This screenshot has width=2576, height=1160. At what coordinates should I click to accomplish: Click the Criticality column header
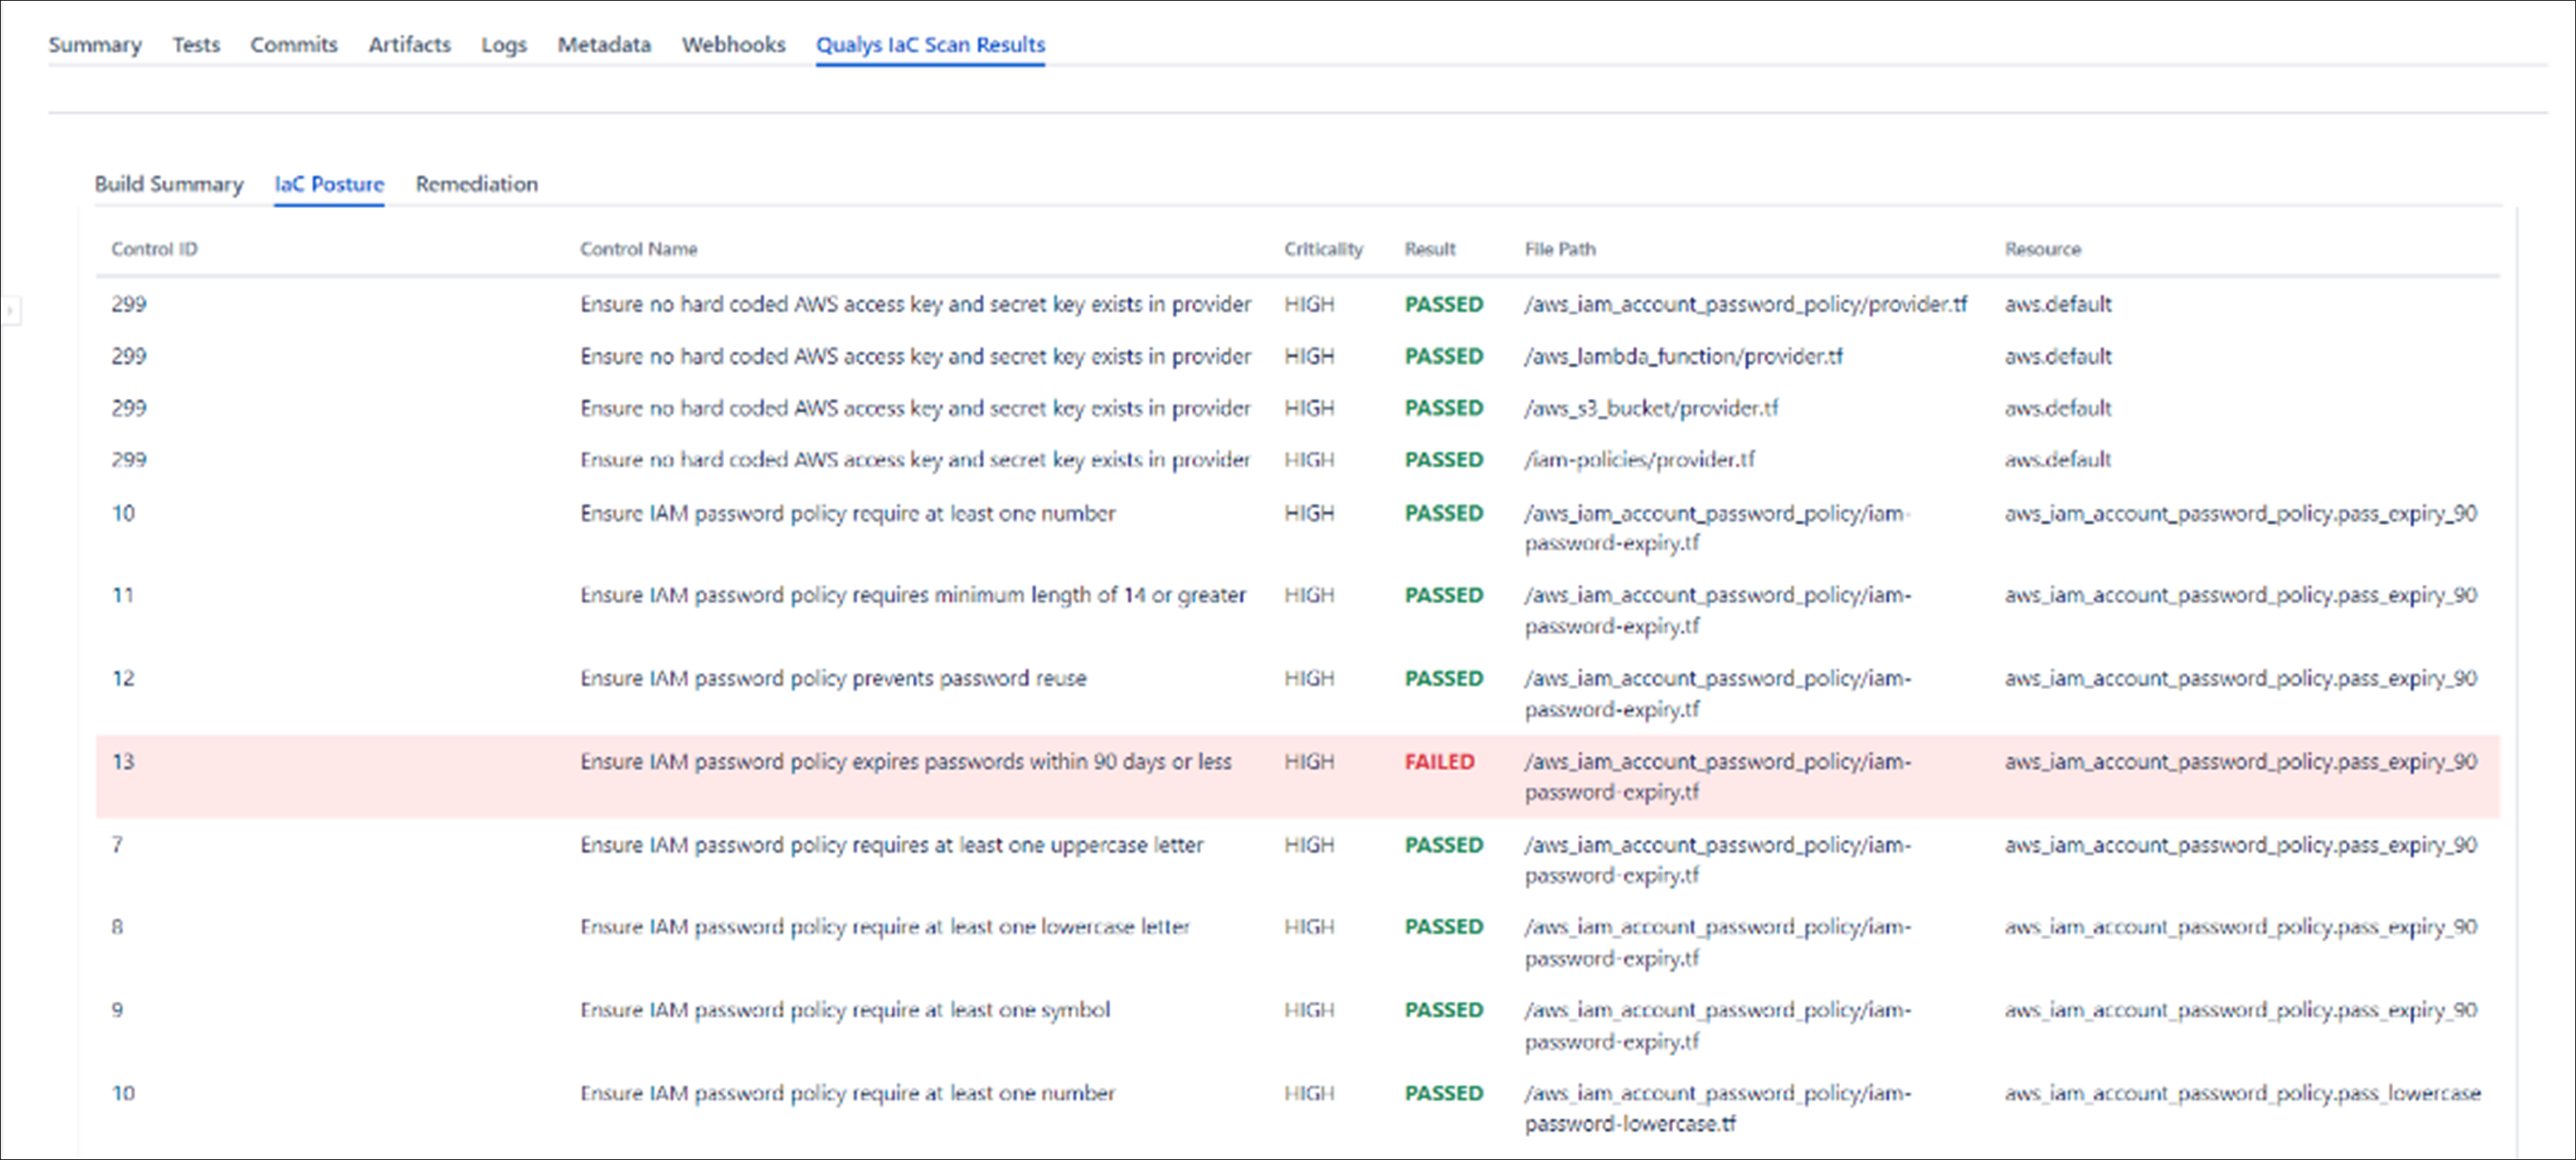point(1323,249)
